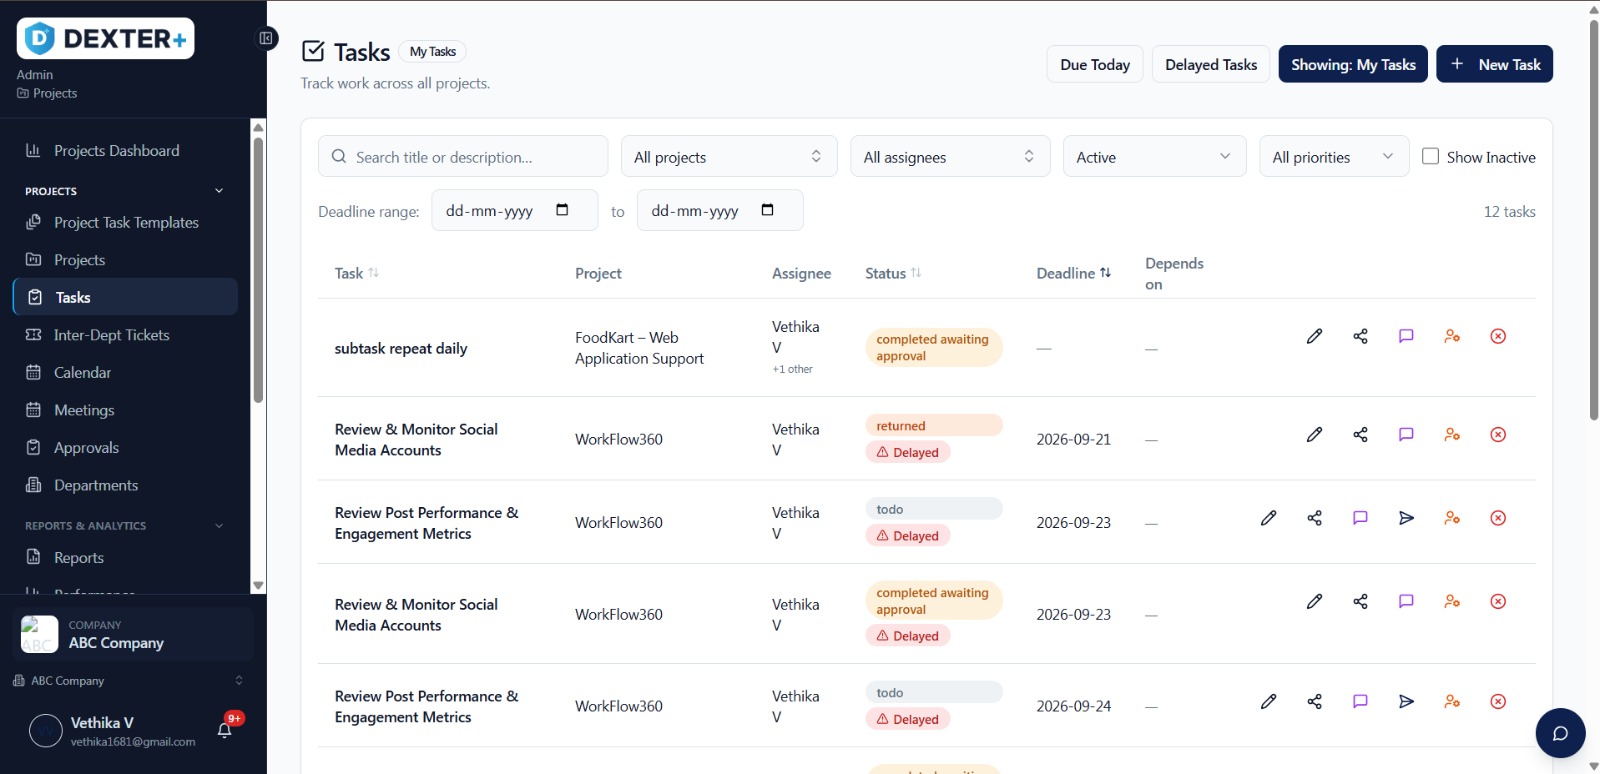
Task: Open the chat bubble floating button
Action: point(1560,733)
